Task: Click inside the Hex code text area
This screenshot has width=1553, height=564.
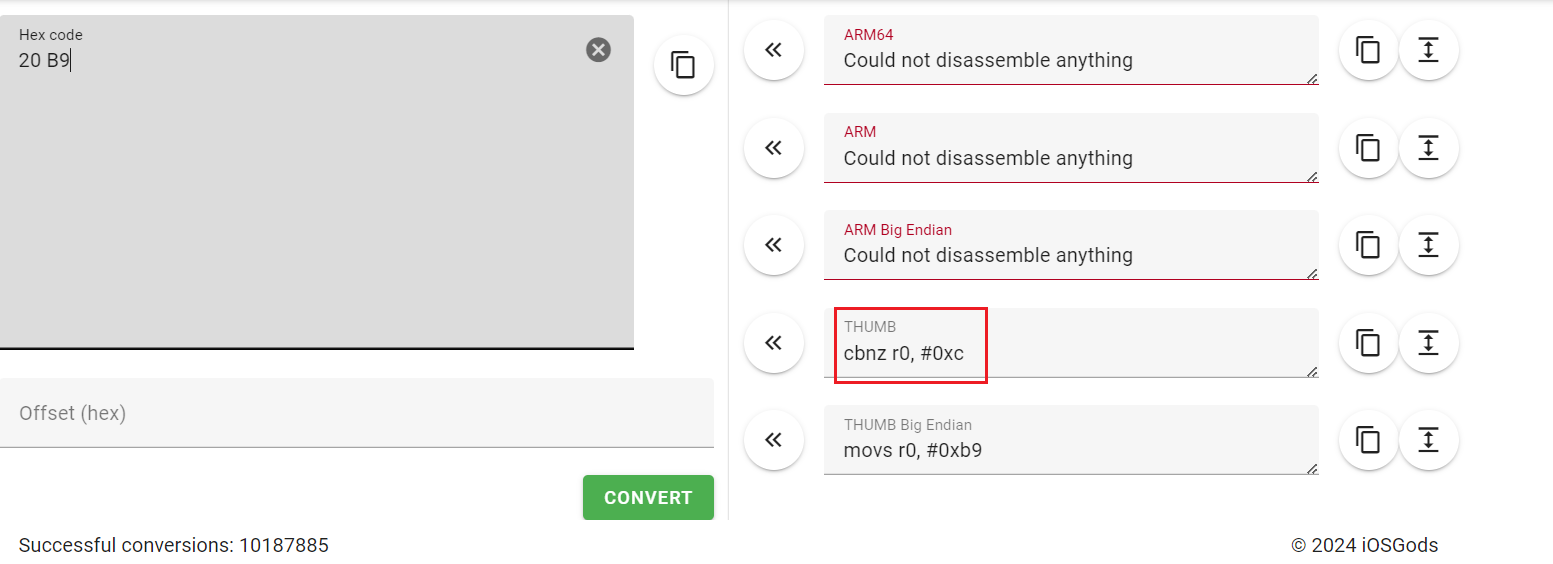Action: pos(316,200)
